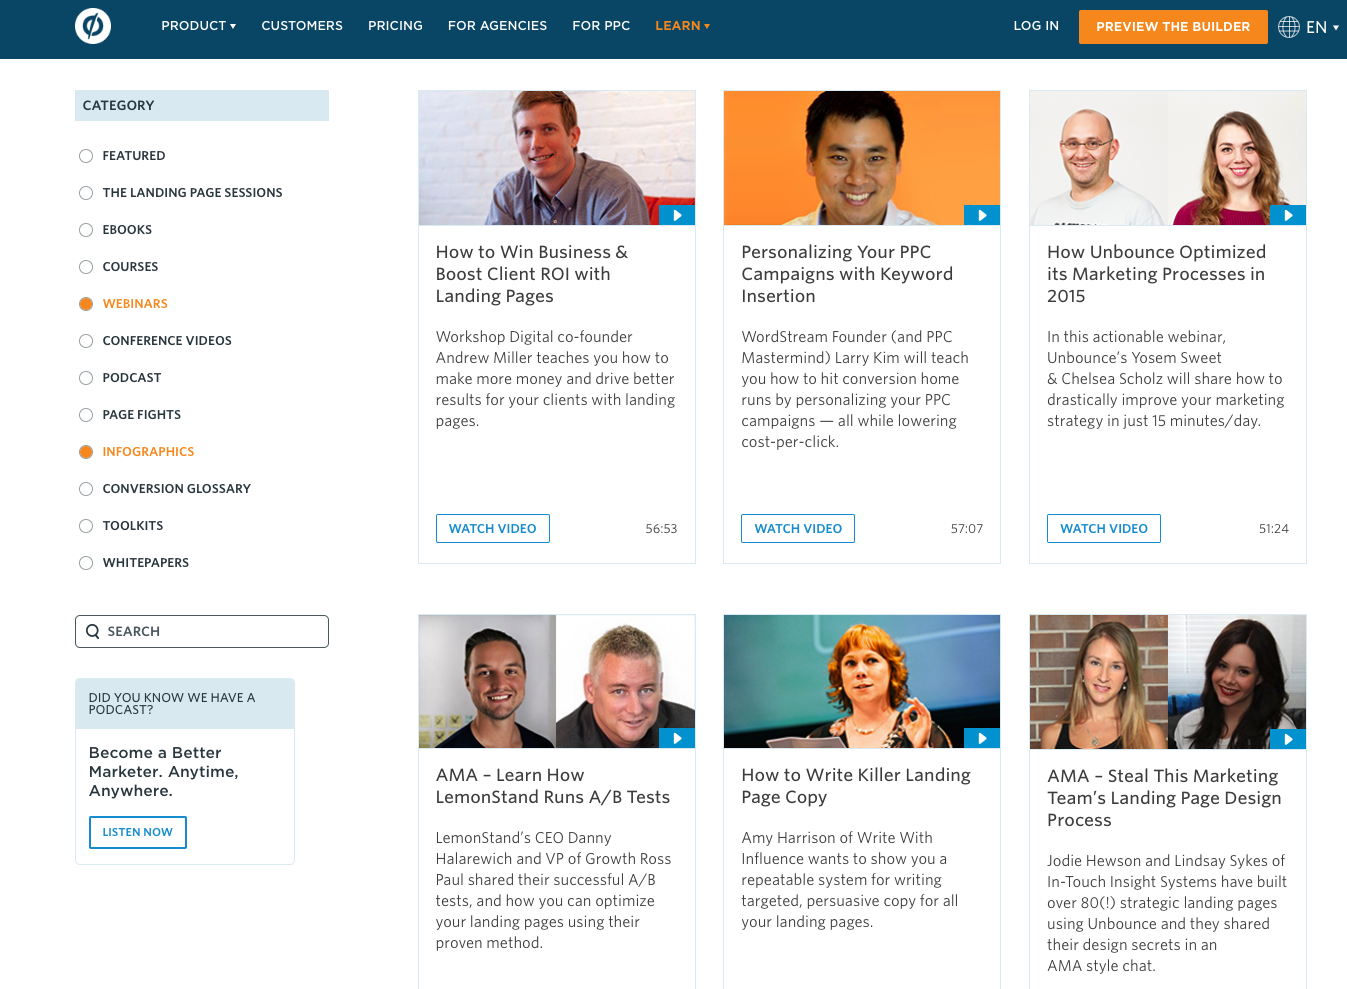This screenshot has height=989, width=1347.
Task: Open the Customers nav item
Action: [302, 26]
